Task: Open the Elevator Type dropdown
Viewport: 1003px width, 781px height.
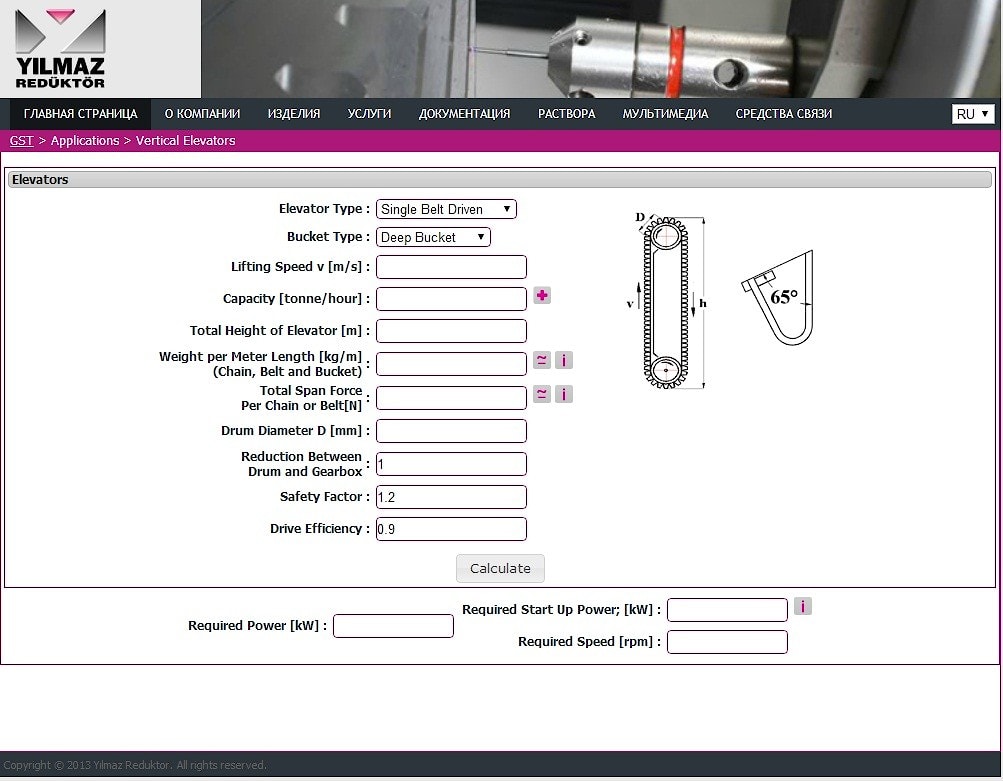Action: pos(446,209)
